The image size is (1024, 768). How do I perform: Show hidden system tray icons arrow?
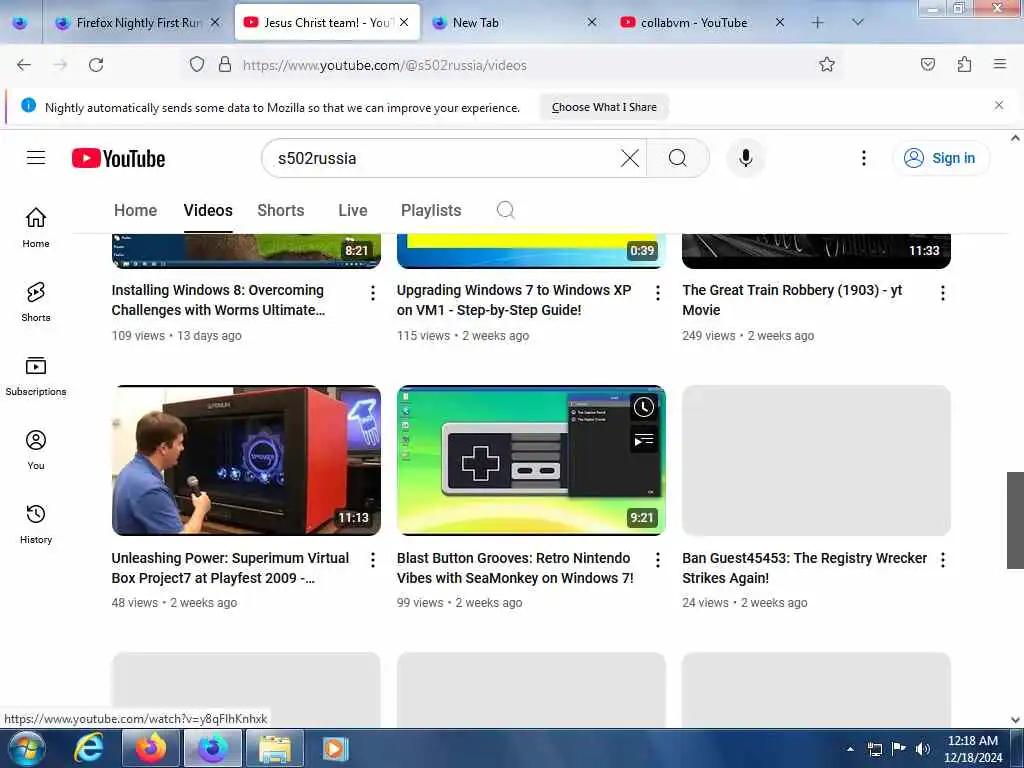point(850,749)
